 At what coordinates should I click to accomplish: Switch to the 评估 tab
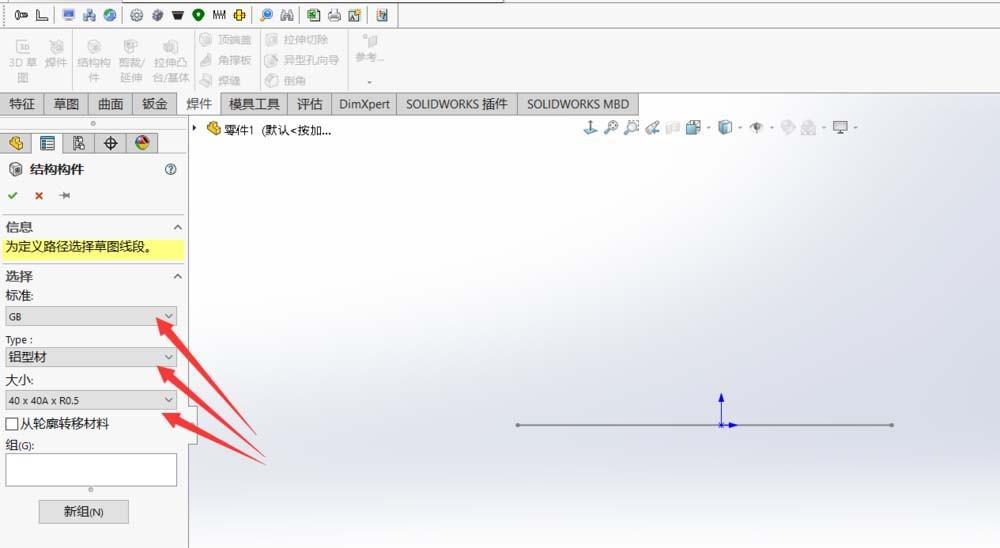coord(309,104)
